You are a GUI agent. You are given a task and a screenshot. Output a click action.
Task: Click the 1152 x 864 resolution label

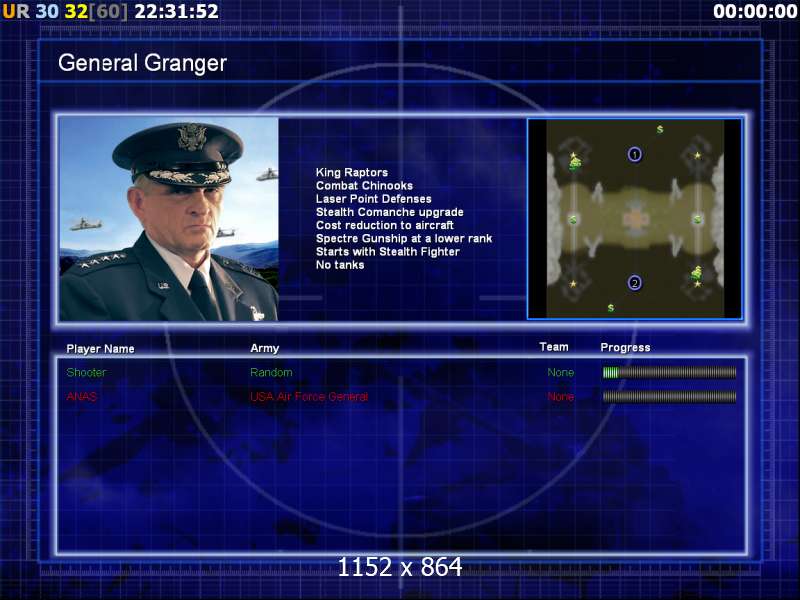tap(400, 567)
